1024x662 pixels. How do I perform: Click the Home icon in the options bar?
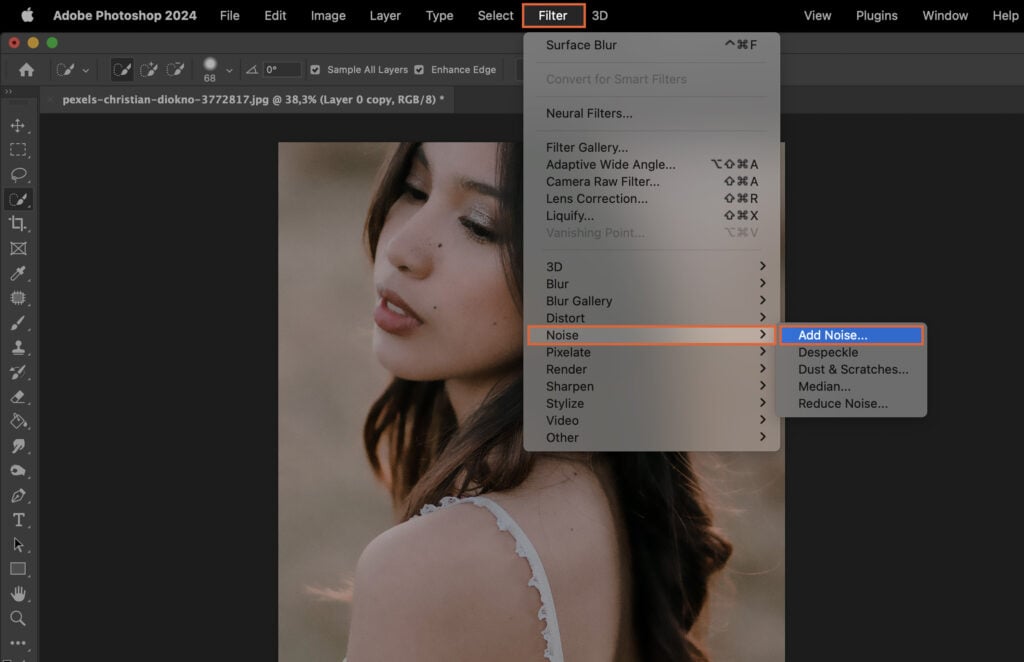pyautogui.click(x=26, y=70)
